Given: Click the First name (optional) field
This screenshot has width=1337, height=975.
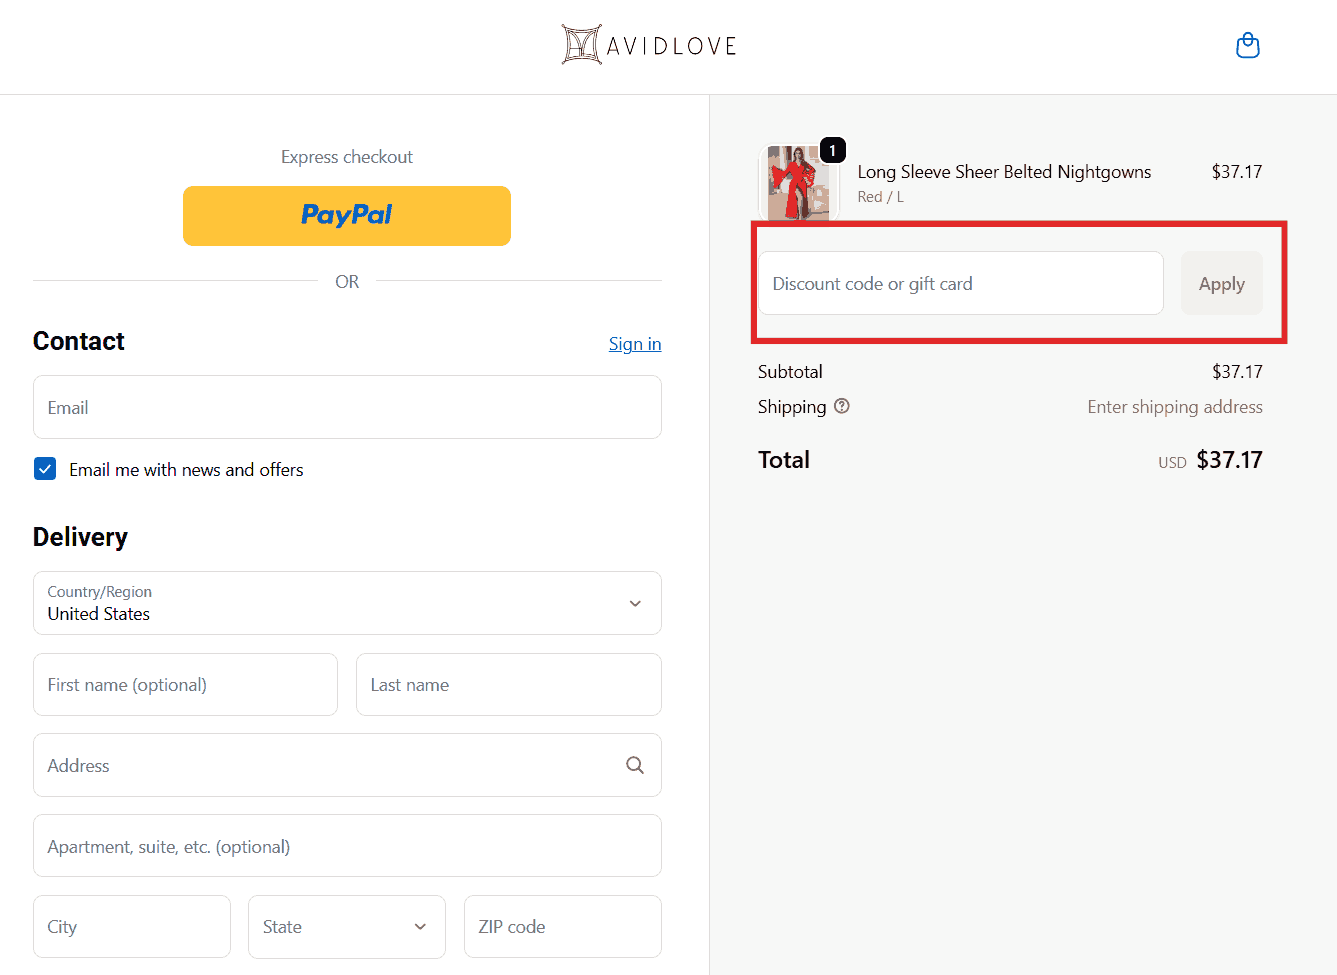Looking at the screenshot, I should click(185, 685).
